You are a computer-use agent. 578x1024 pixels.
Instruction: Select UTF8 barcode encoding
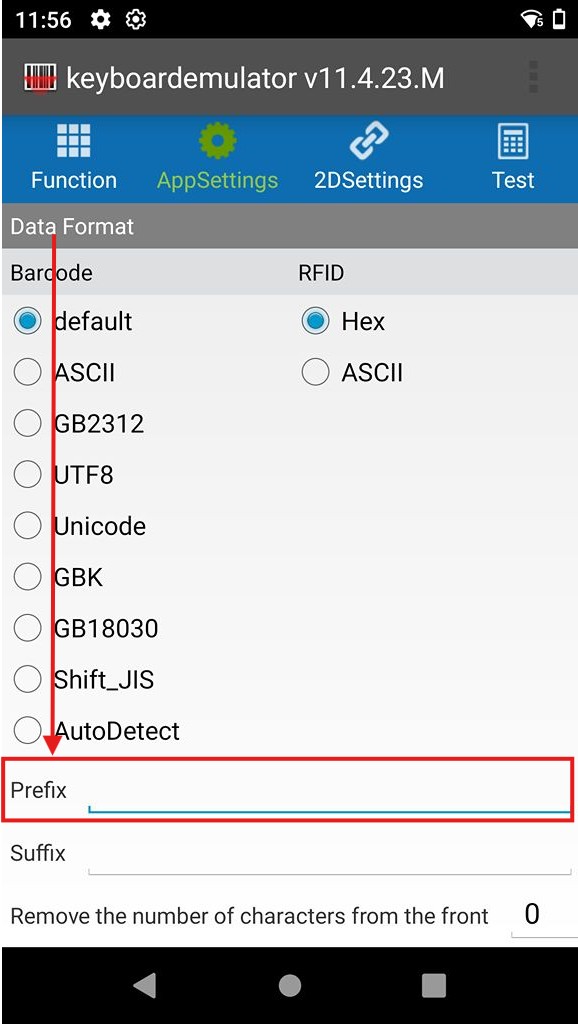click(x=27, y=474)
